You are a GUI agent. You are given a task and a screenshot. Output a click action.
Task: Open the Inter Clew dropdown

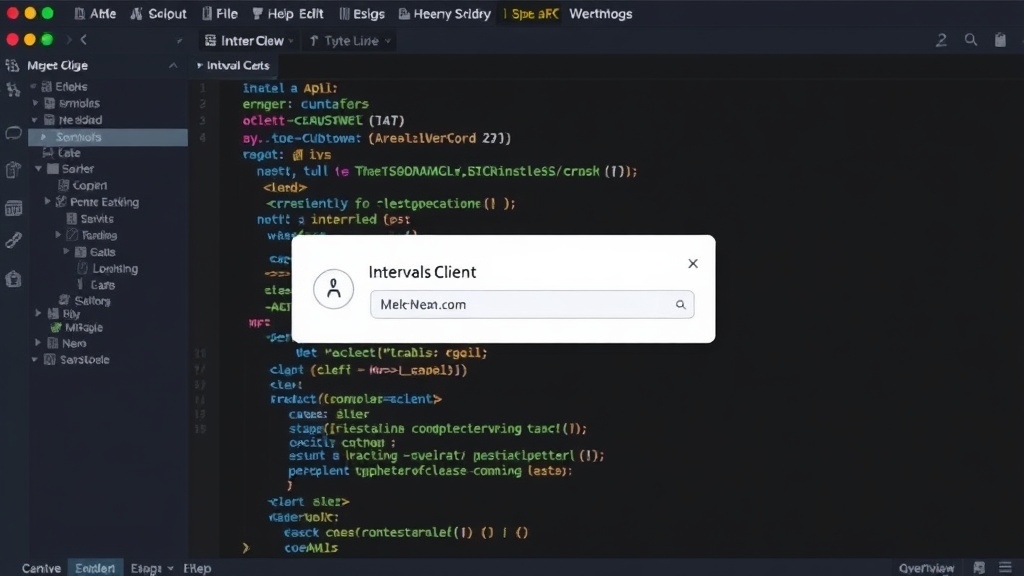(x=249, y=40)
